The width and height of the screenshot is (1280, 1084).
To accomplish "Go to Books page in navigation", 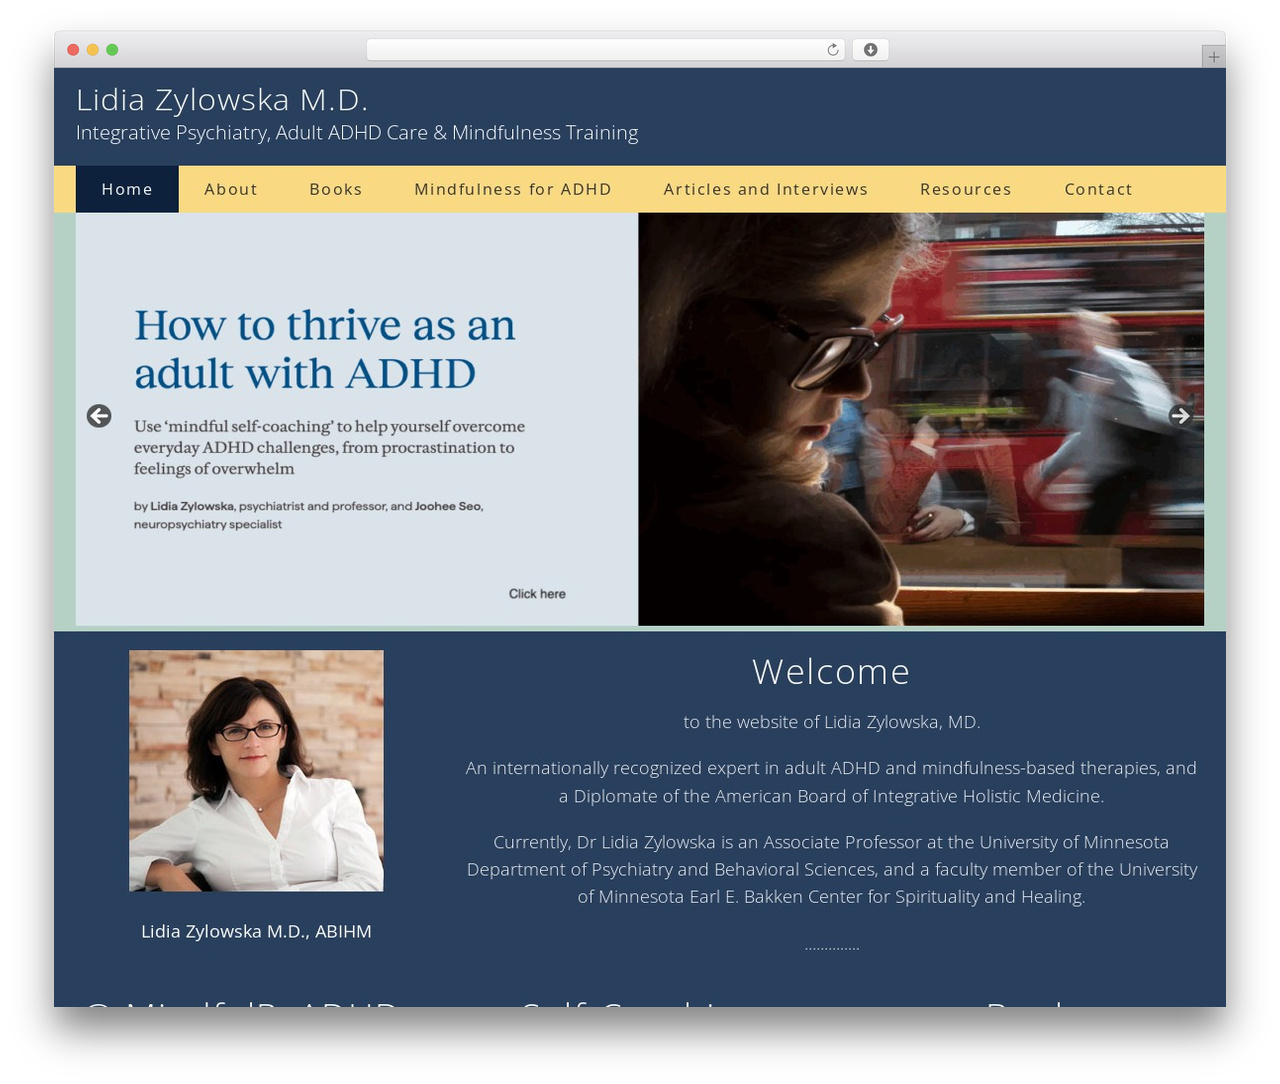I will (x=336, y=189).
